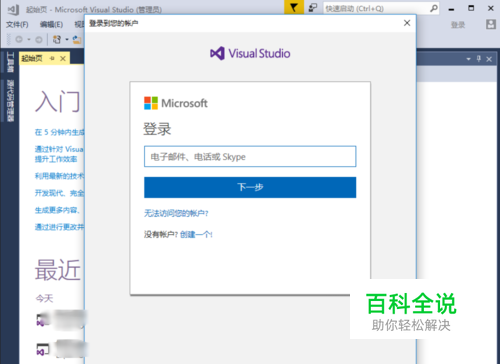The image size is (500, 364).
Task: Open the first recent project under 今天
Action: click(x=61, y=320)
